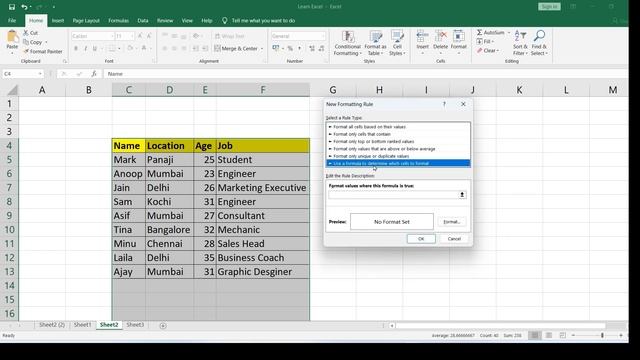Click the Insert Function fx icon
640x360 pixels.
pyautogui.click(x=94, y=74)
